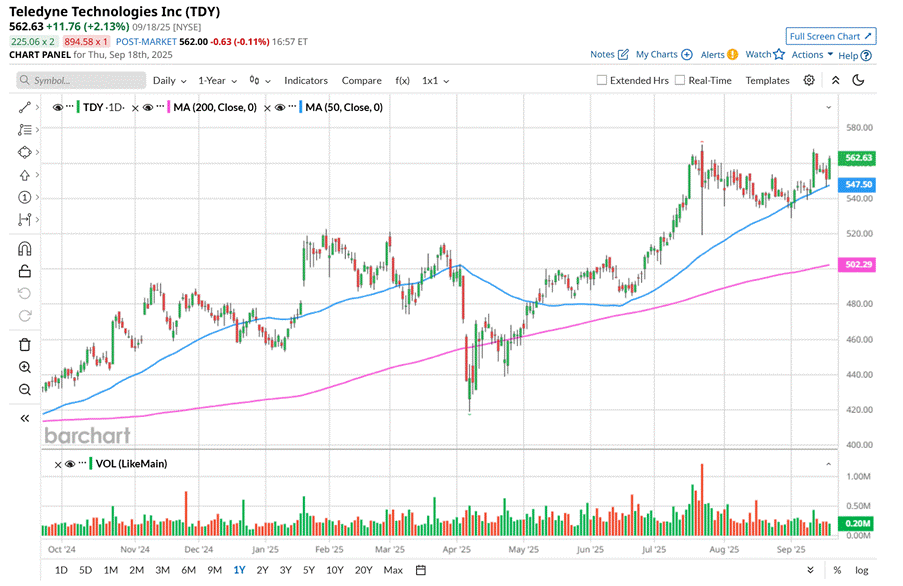This screenshot has height=586, width=903.
Task: Pick the numbered label annotation tool
Action: (x=24, y=197)
